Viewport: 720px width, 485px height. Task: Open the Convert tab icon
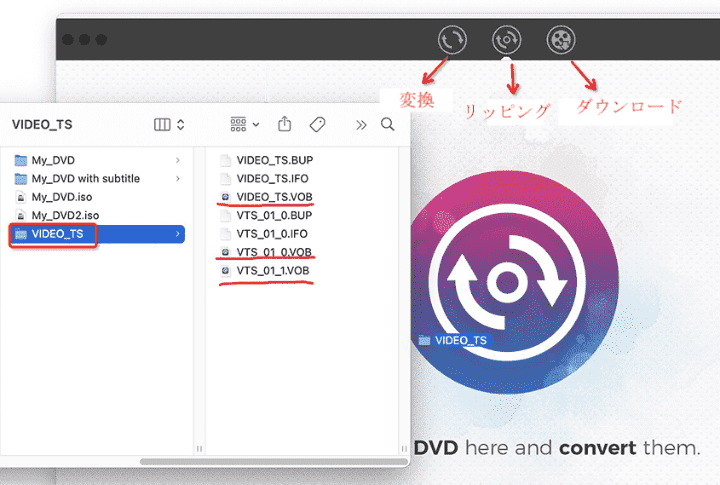click(x=452, y=39)
